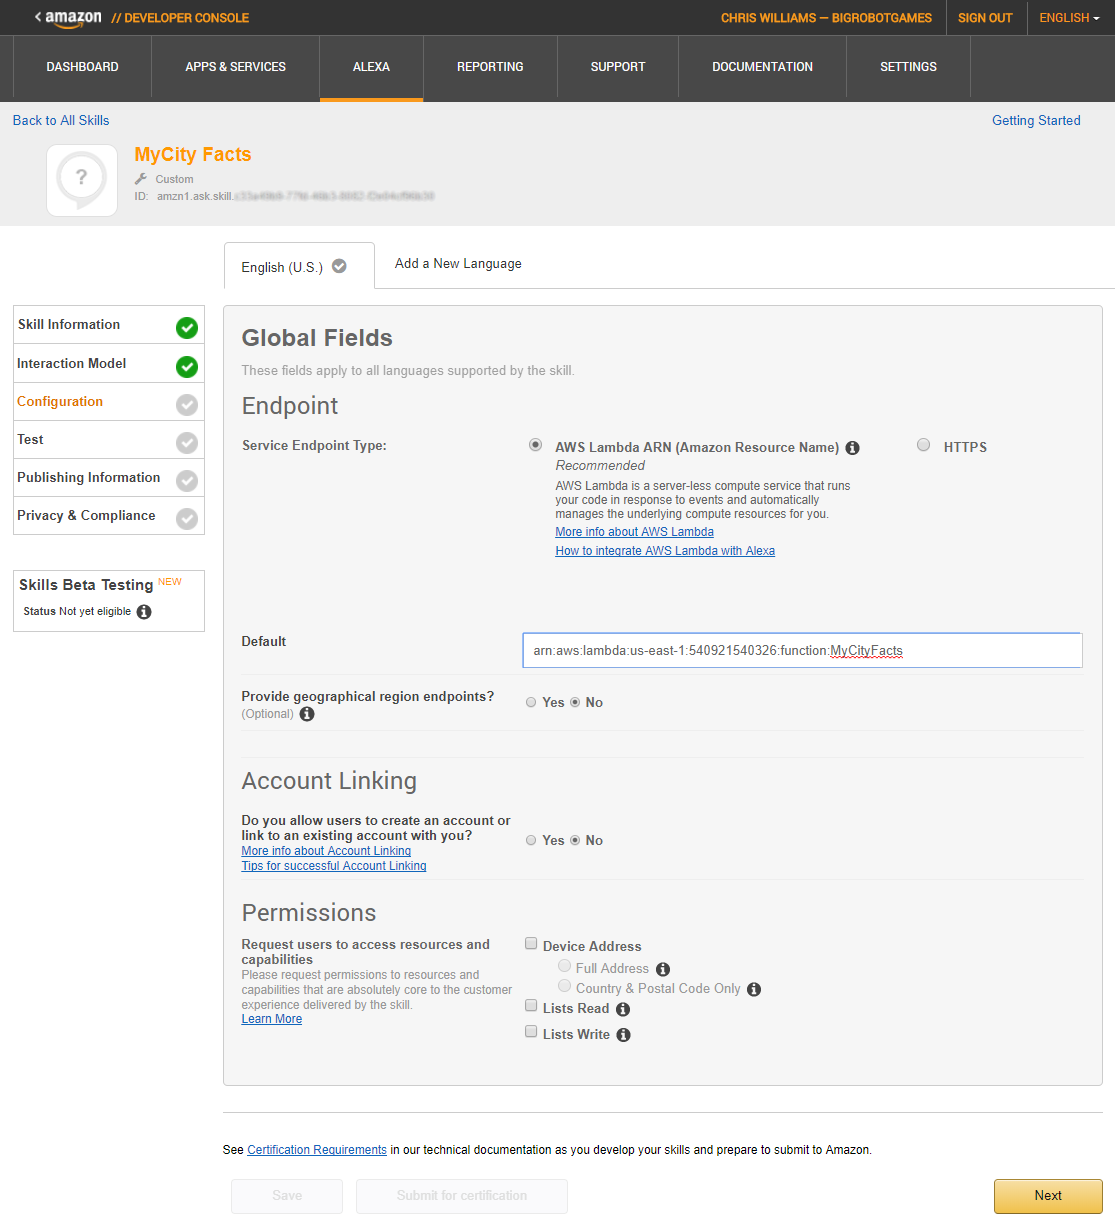Choose Yes for Account Linking
Viewport: 1115px width, 1223px height.
[x=531, y=840]
